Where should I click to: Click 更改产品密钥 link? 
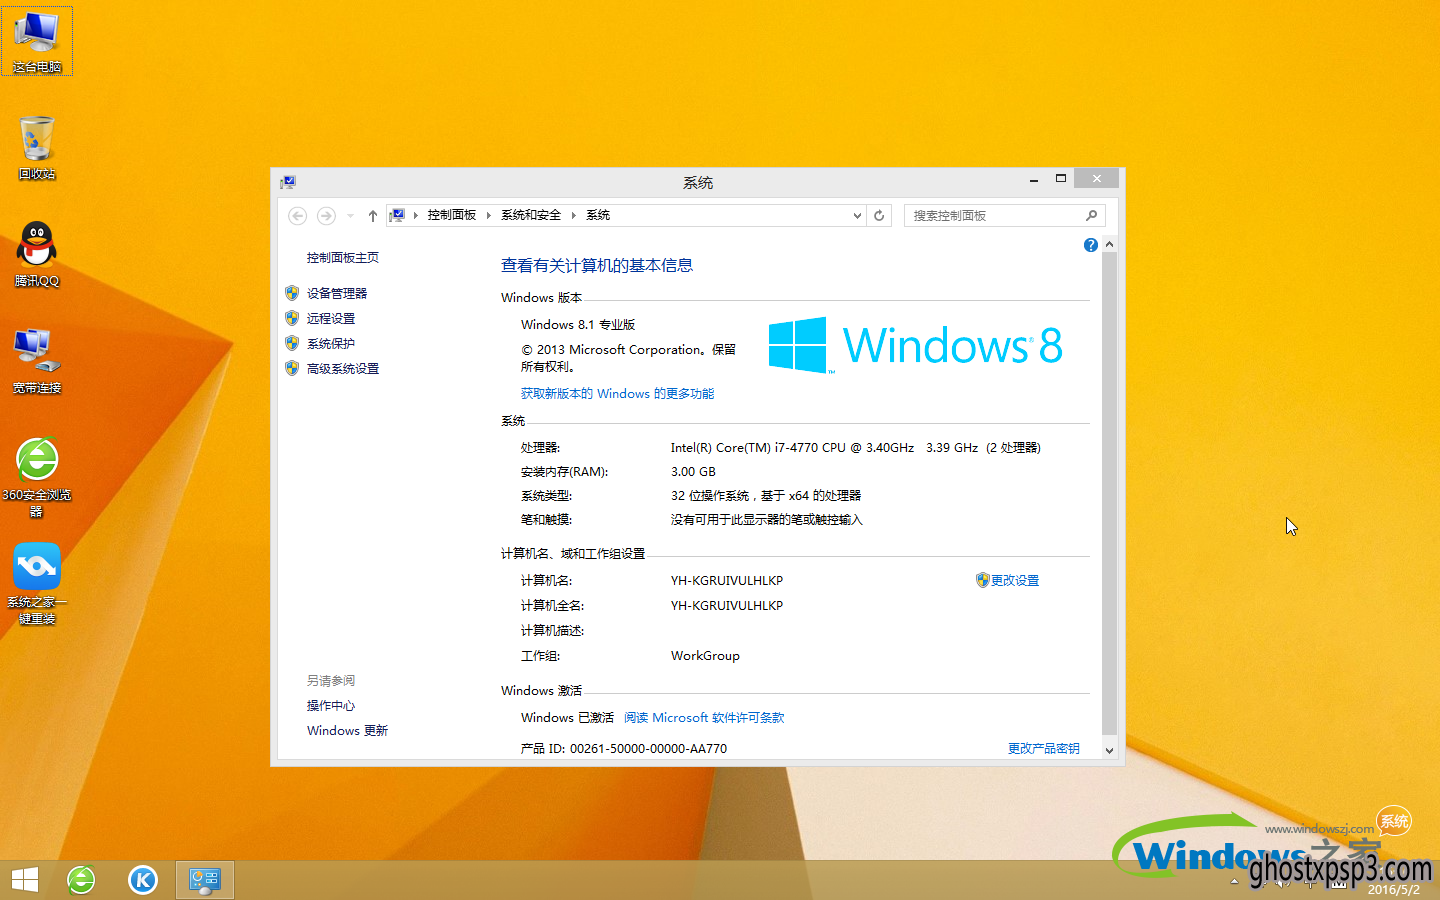tap(1044, 748)
